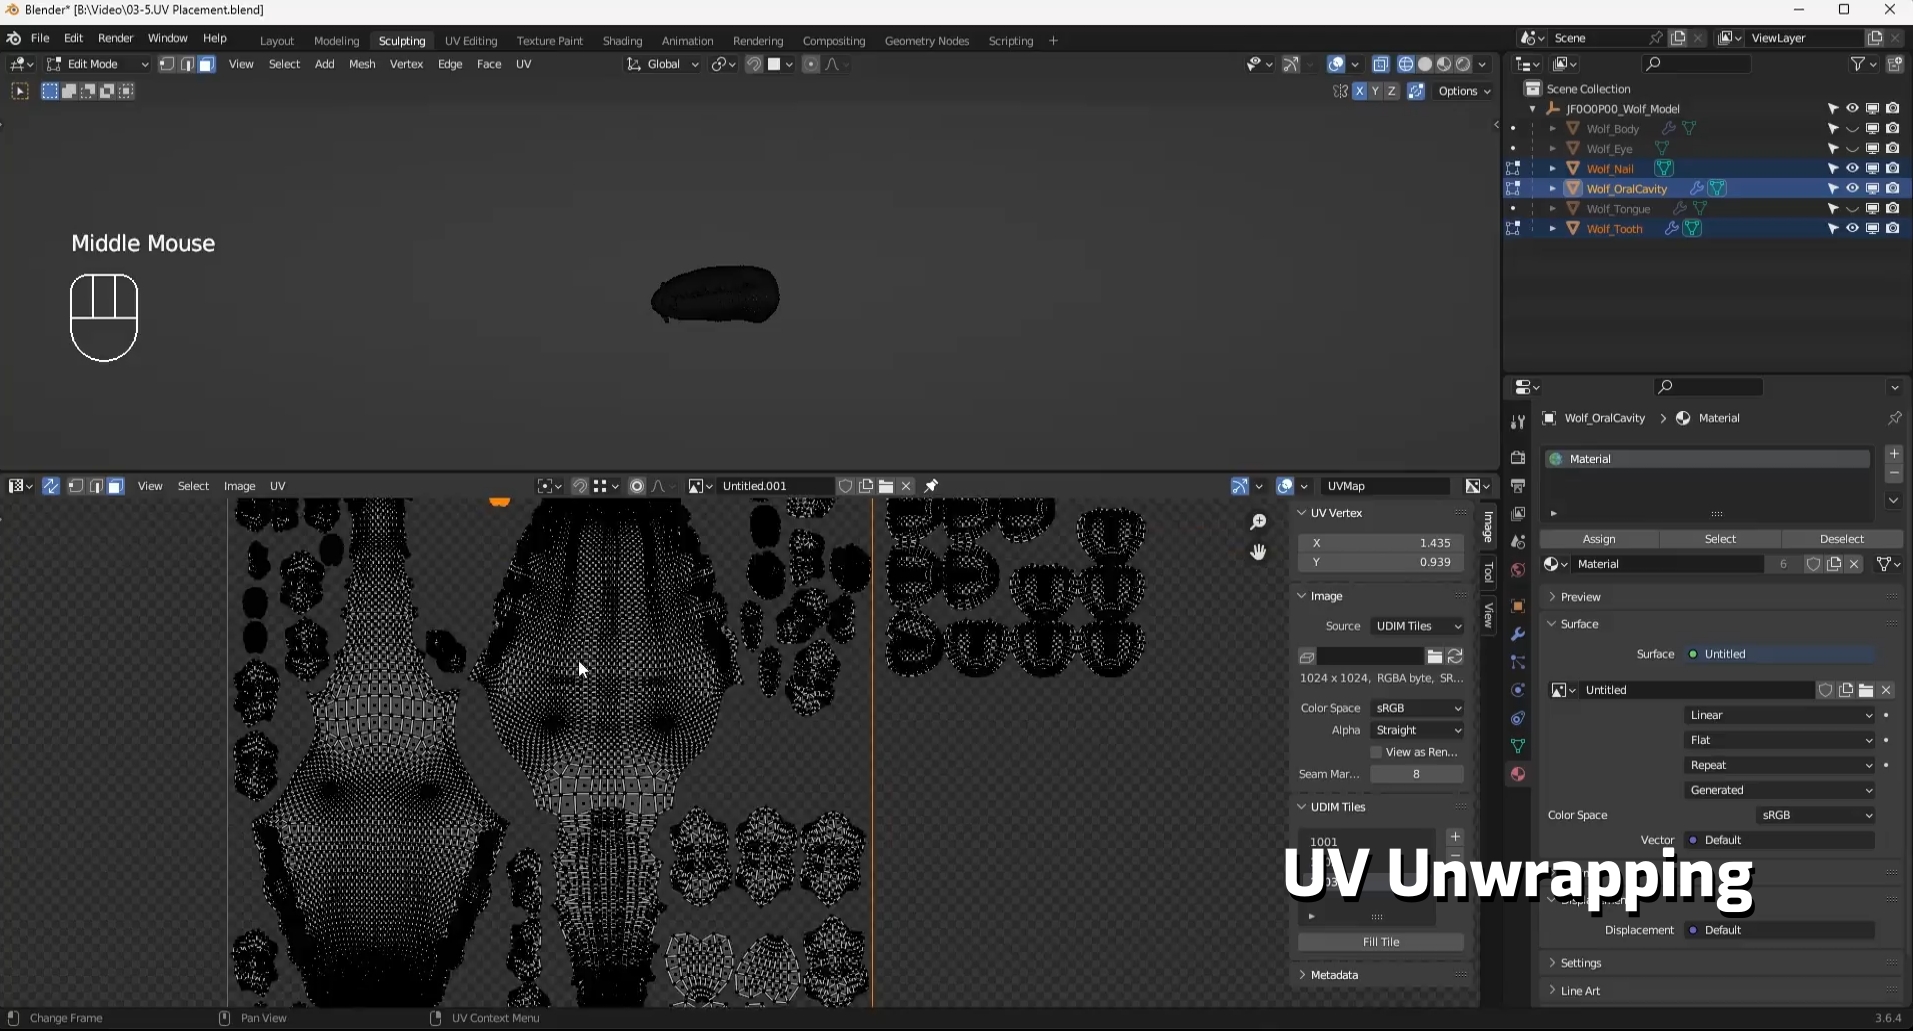The height and width of the screenshot is (1031, 1913).
Task: Expand the Wolf_Body tree item
Action: (1552, 129)
